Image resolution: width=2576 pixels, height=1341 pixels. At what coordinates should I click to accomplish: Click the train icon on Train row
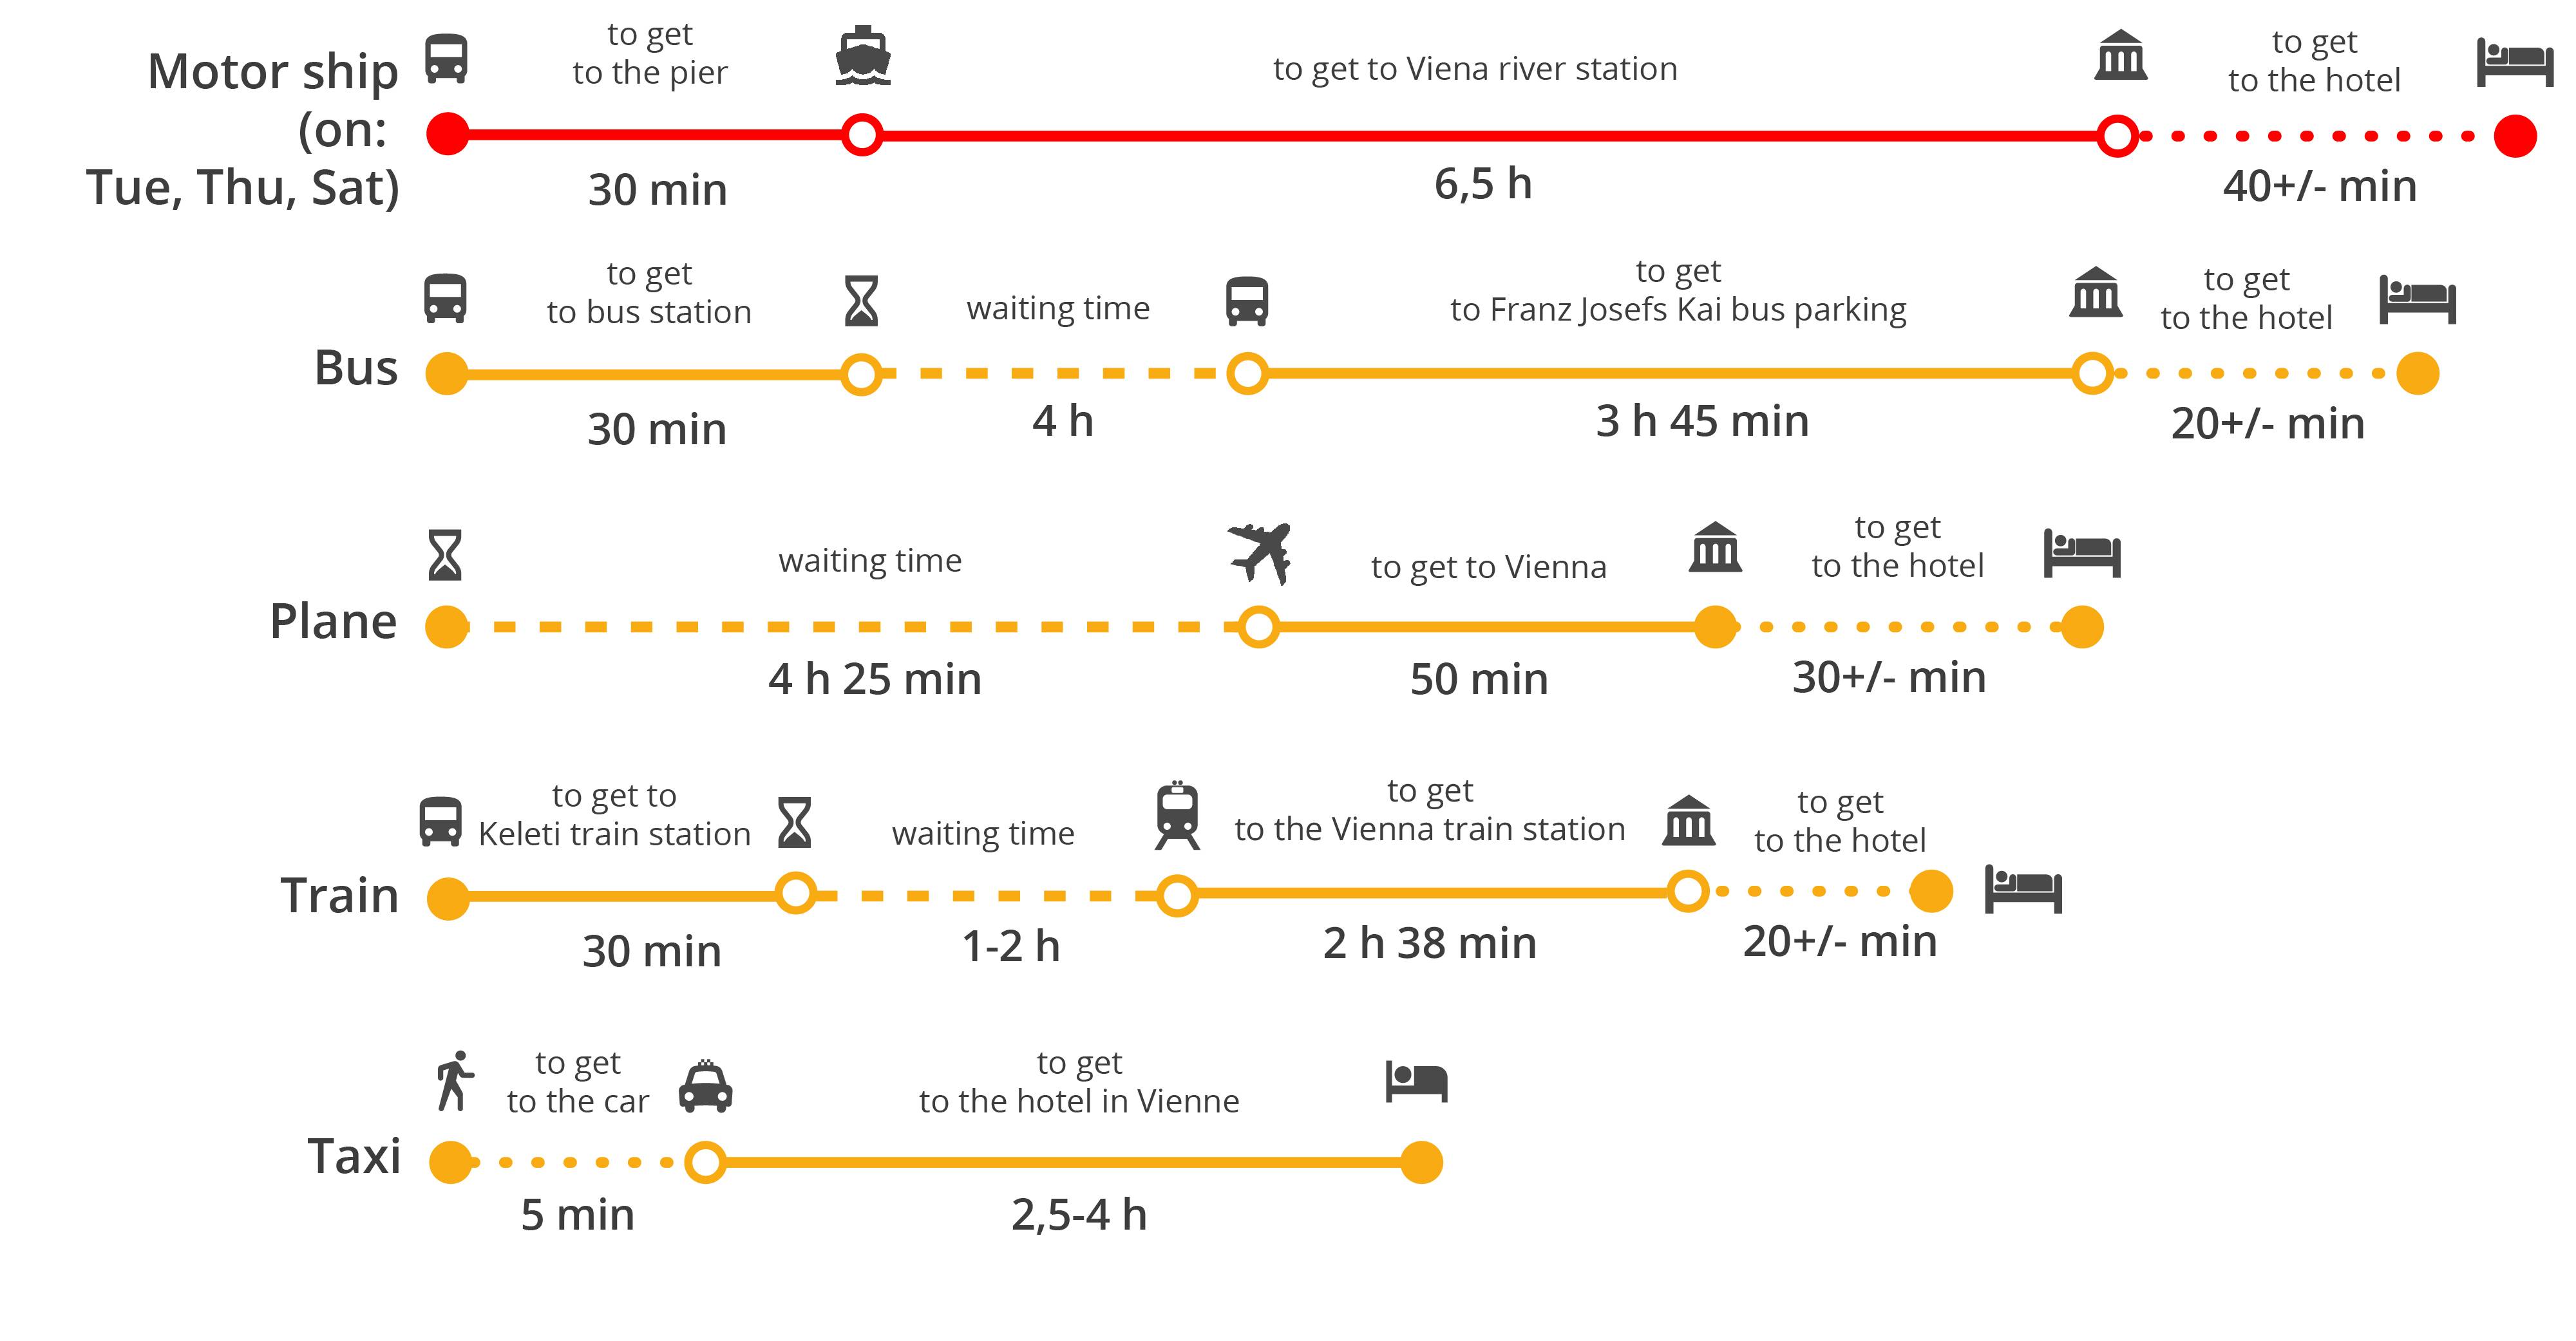tap(1177, 815)
